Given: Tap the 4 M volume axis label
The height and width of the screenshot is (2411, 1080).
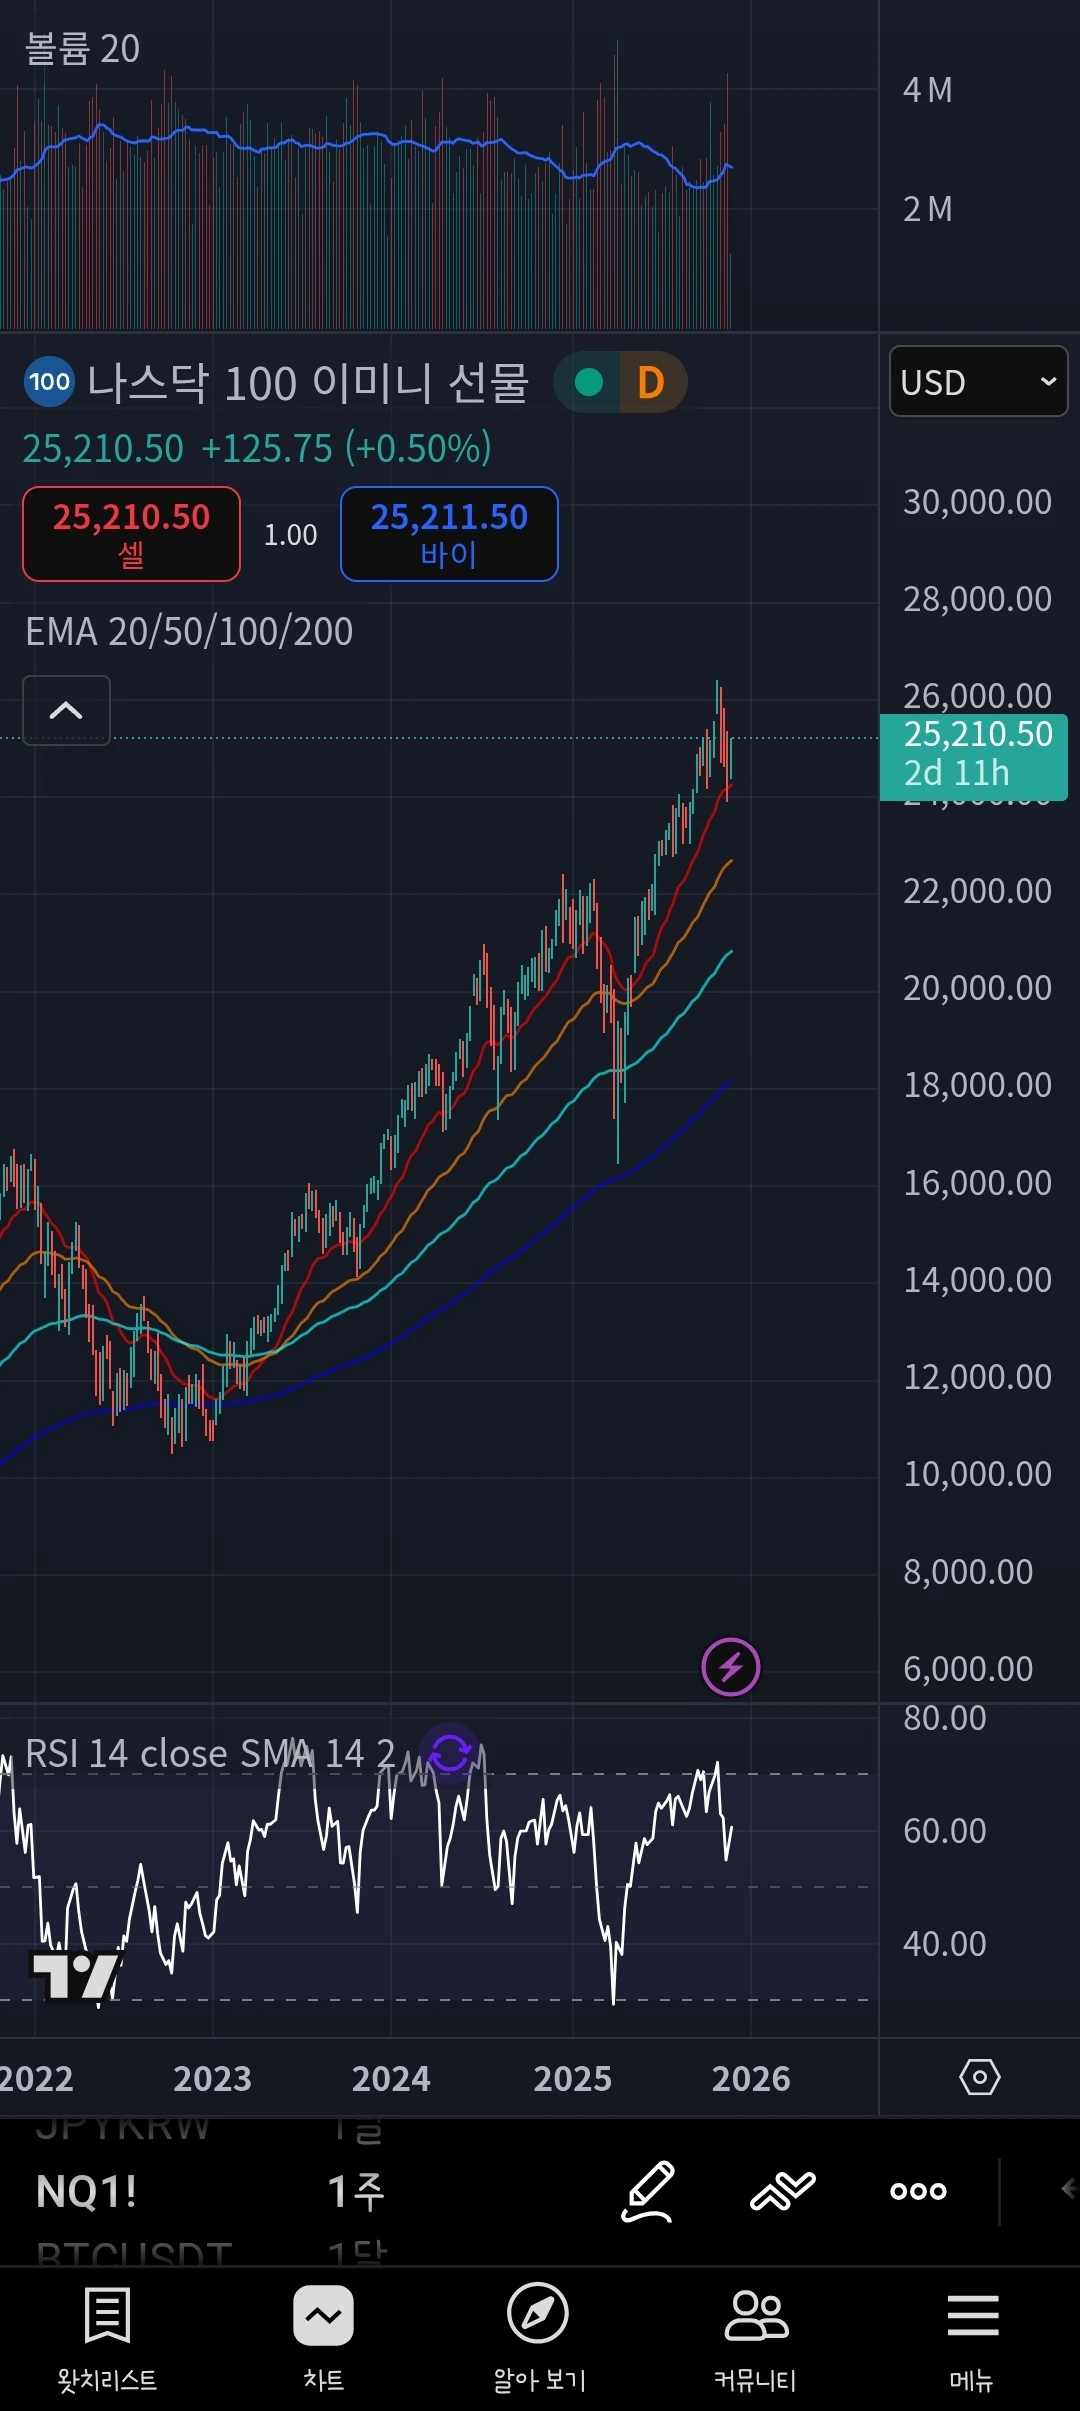Looking at the screenshot, I should [x=927, y=91].
